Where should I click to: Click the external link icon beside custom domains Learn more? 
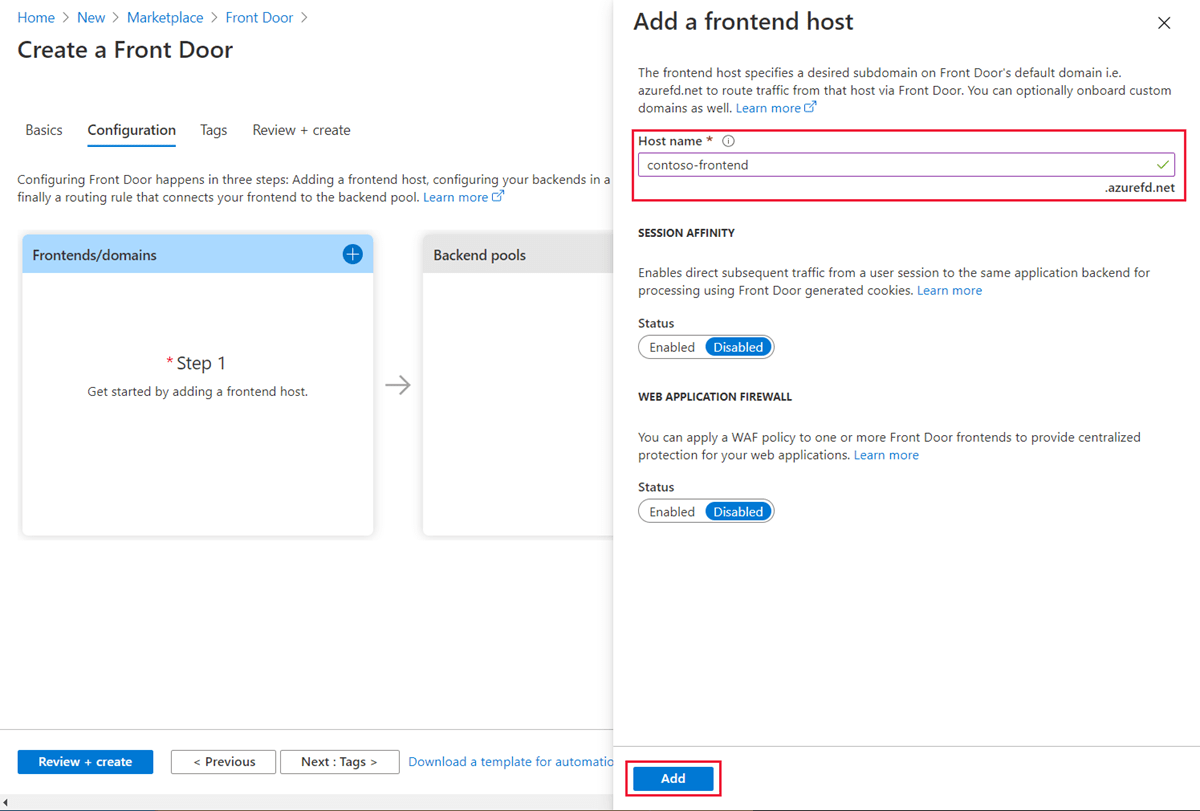810,107
